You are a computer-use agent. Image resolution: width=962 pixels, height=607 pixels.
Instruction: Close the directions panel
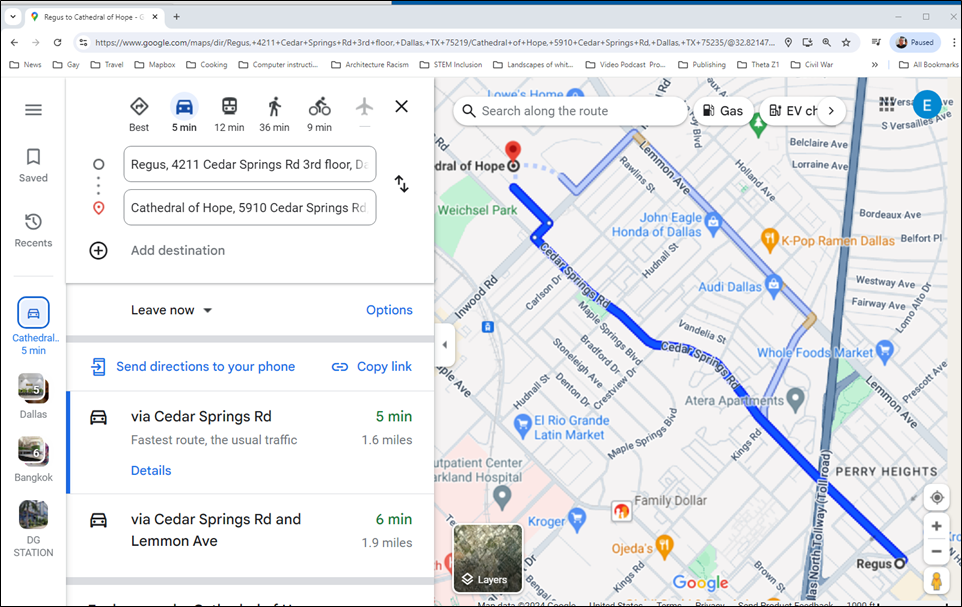point(401,107)
